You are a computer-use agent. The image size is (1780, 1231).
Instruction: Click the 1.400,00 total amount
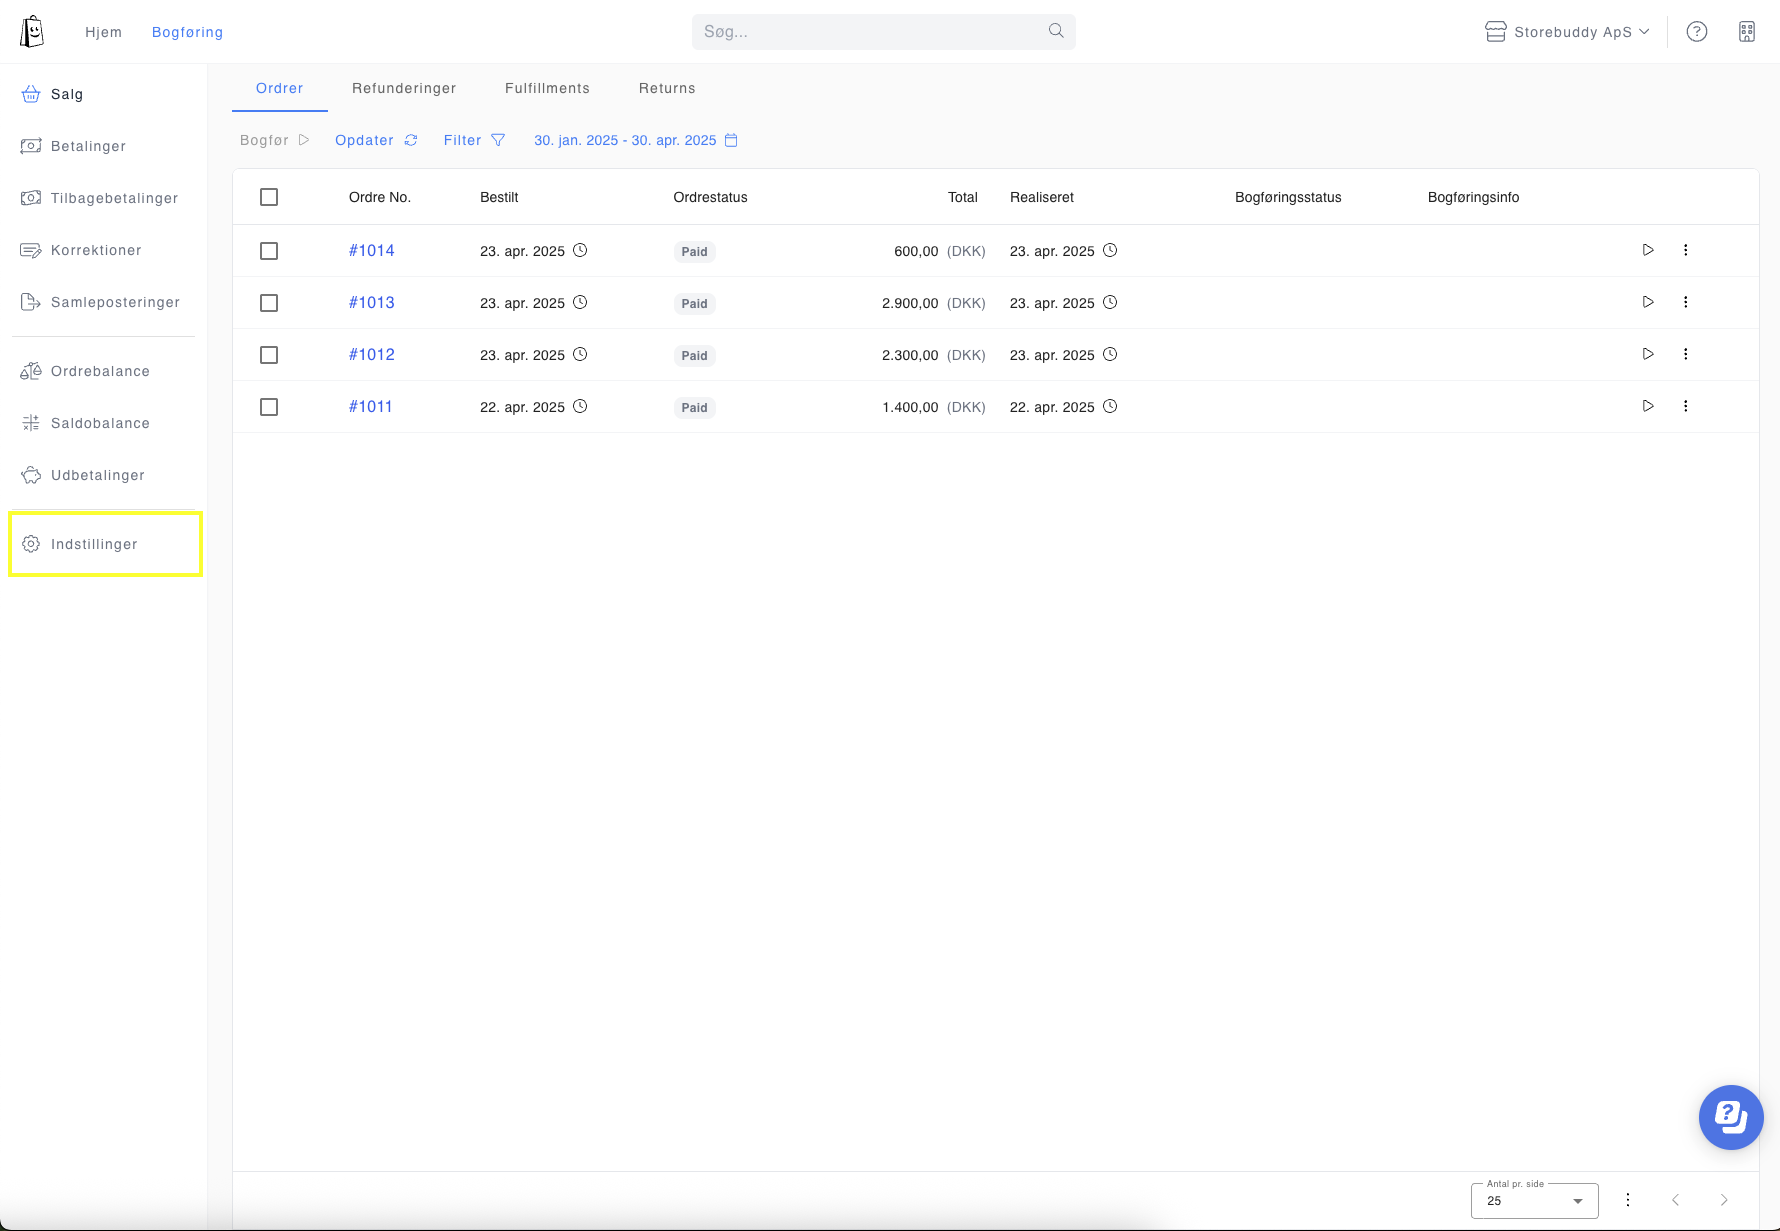click(x=910, y=407)
